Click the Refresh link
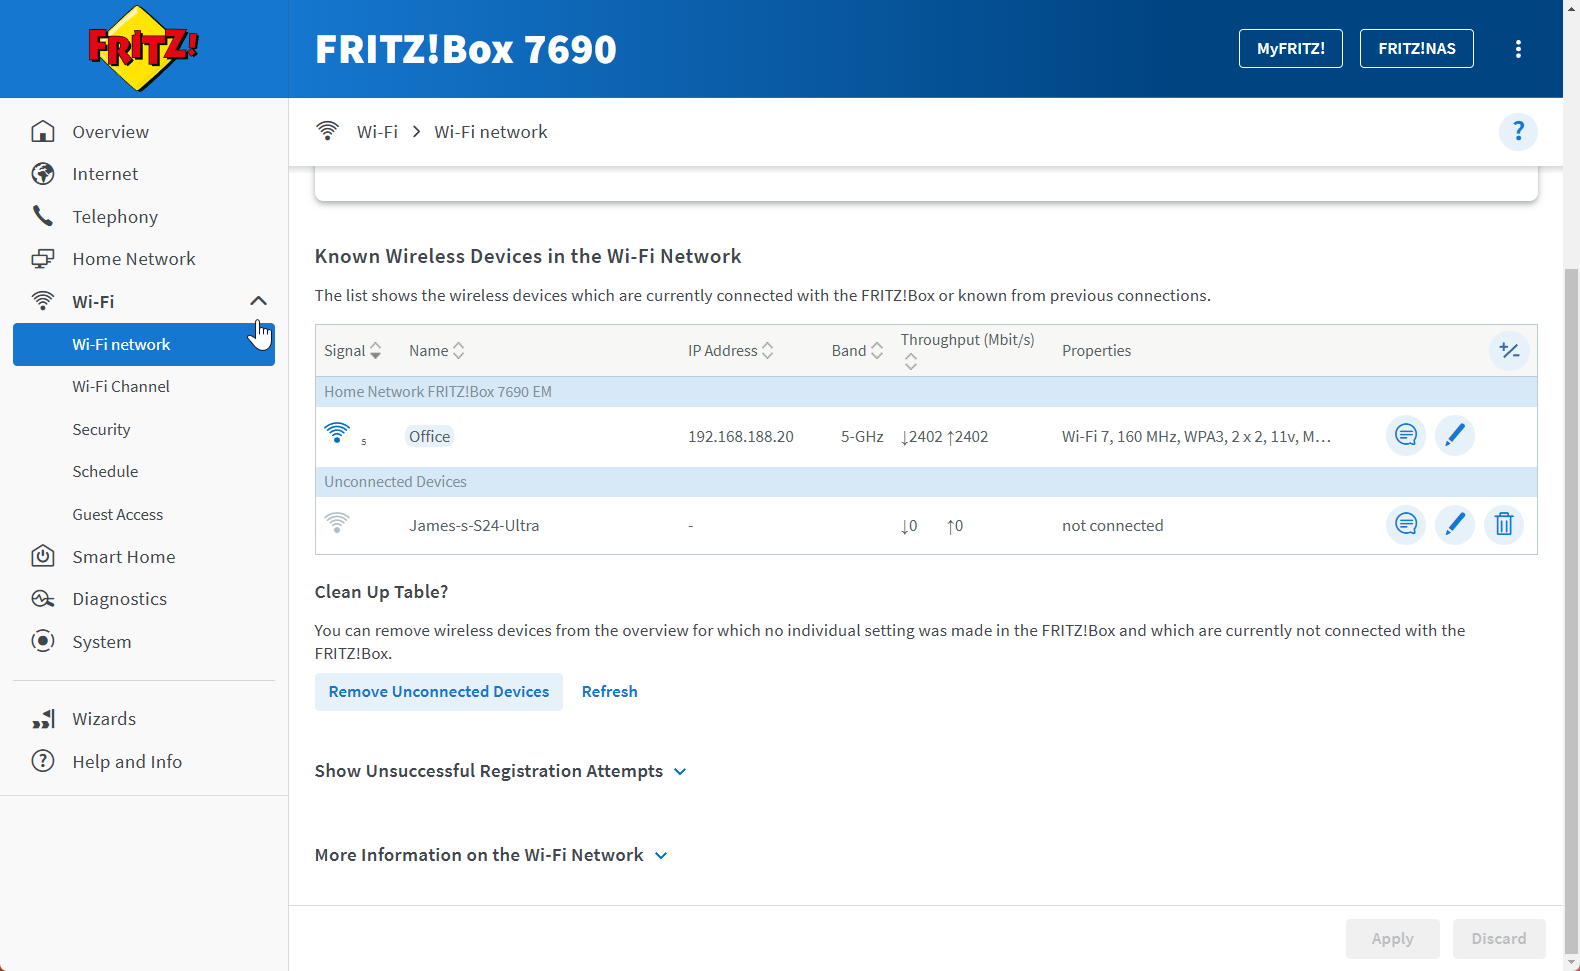 click(x=609, y=692)
